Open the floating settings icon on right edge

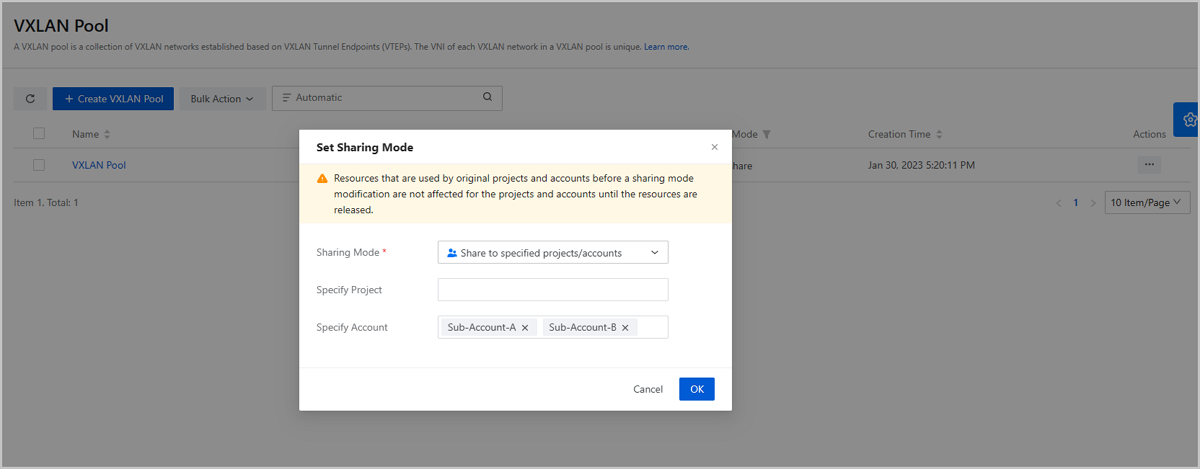1188,119
